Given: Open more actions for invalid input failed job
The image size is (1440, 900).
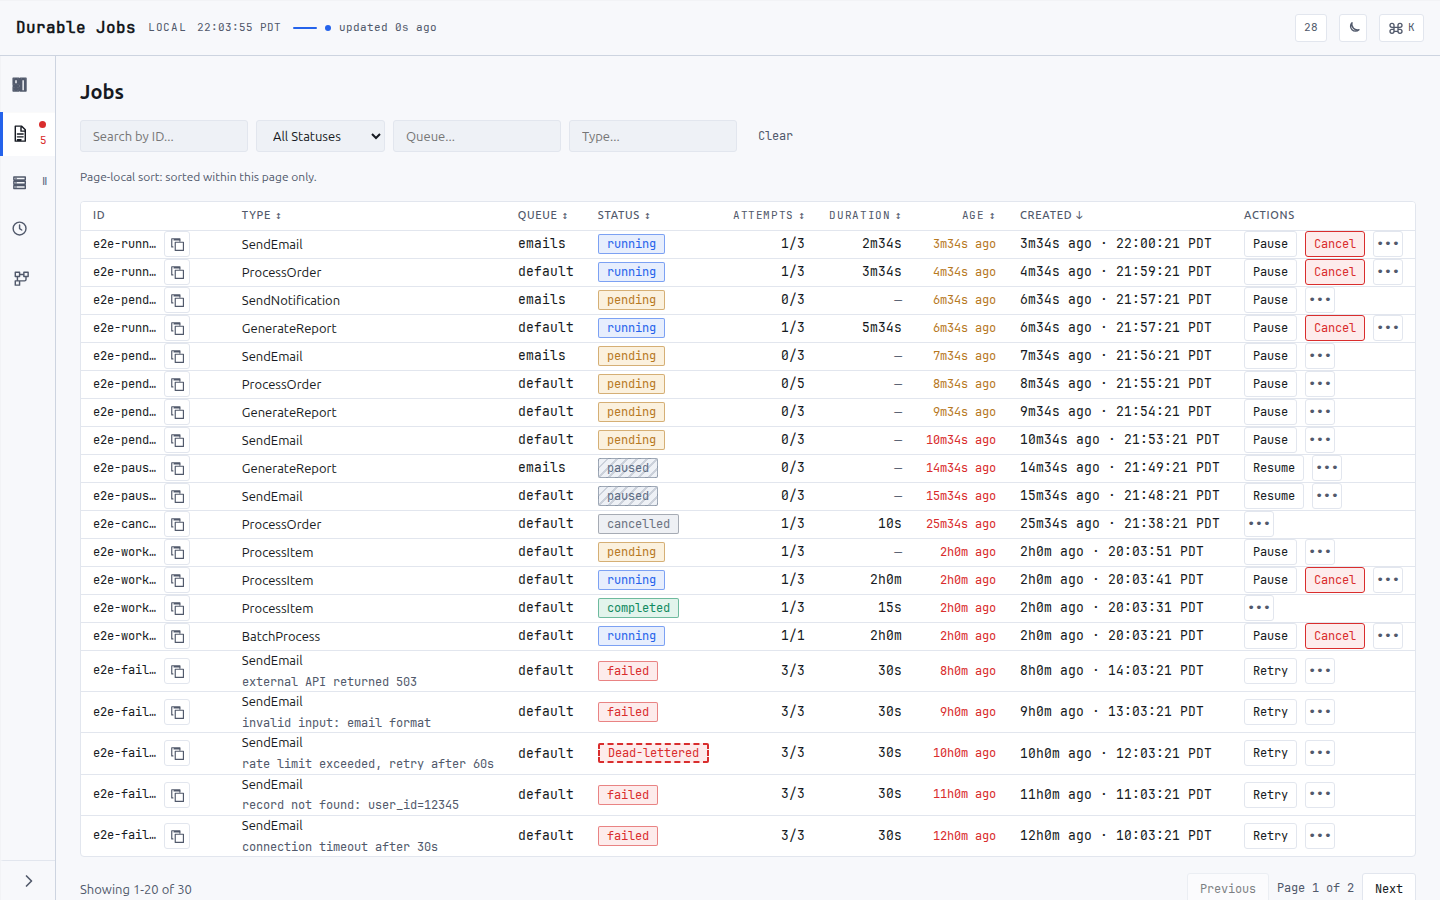Looking at the screenshot, I should (1320, 712).
